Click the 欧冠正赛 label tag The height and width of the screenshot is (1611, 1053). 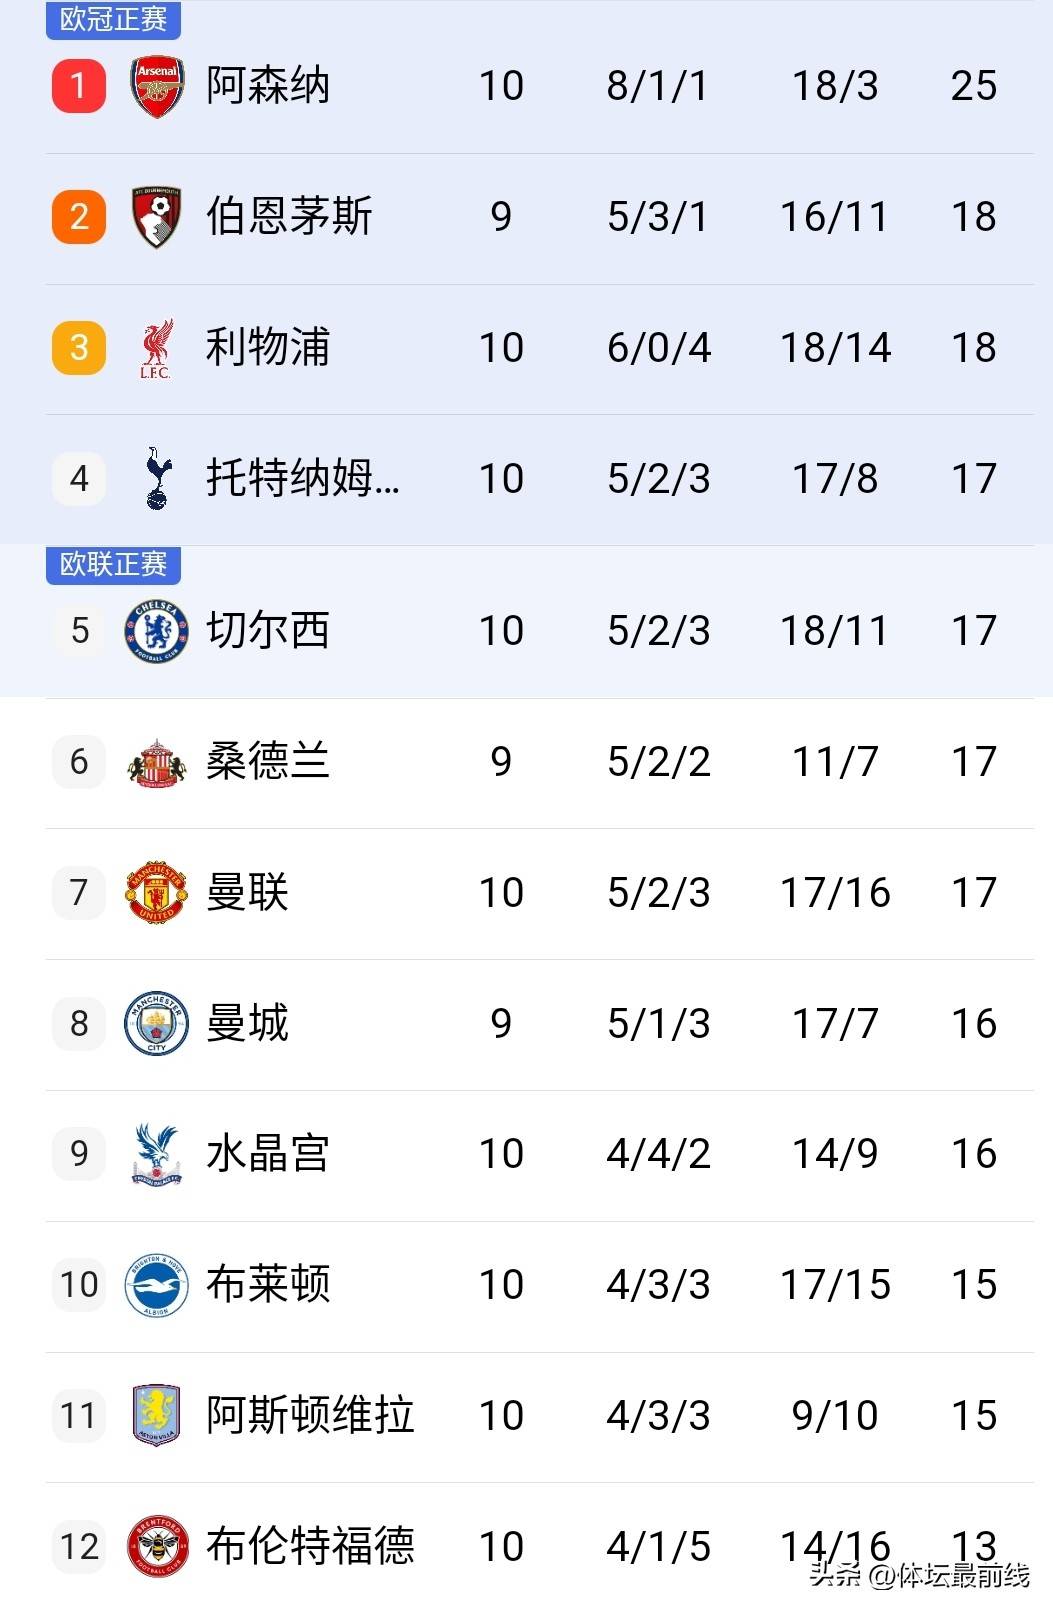(113, 19)
